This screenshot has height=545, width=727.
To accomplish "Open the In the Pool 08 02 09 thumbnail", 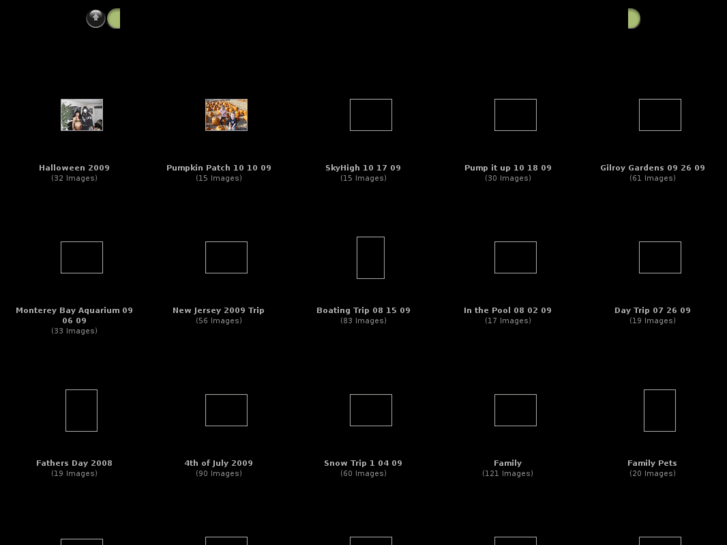I will (516, 257).
